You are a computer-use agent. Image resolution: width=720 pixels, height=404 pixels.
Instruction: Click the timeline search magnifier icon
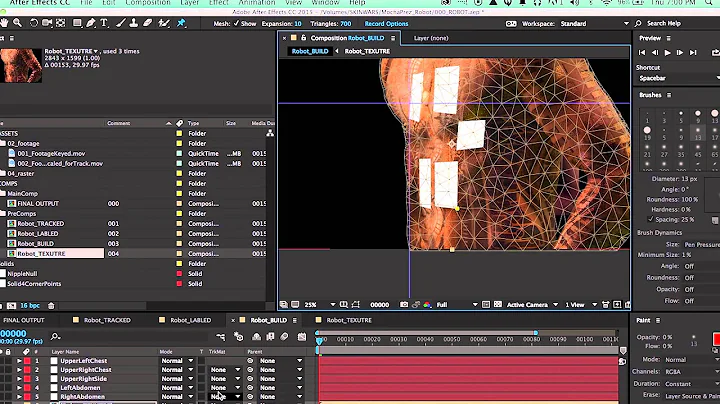[56, 337]
